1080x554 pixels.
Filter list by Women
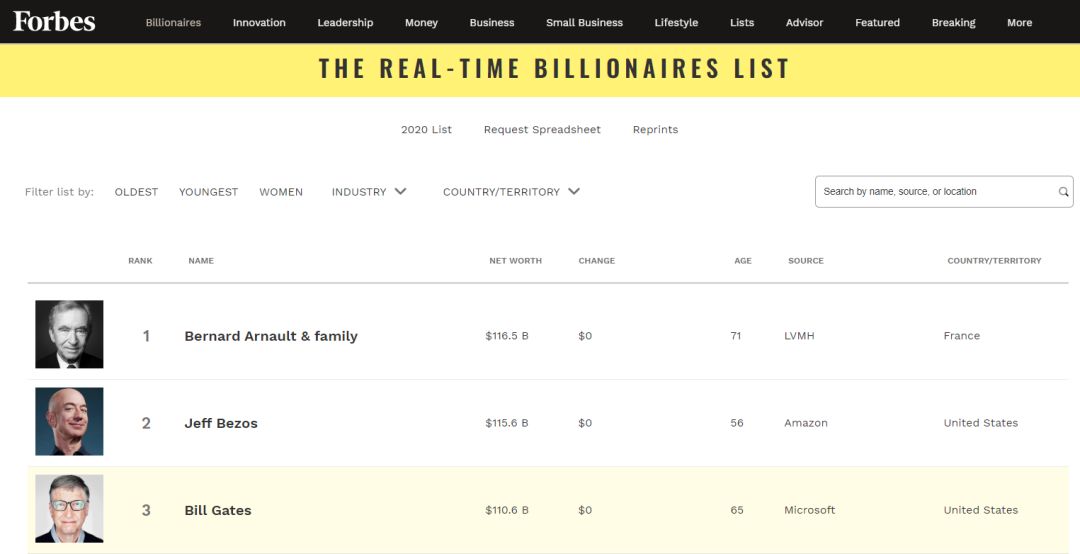tap(281, 192)
